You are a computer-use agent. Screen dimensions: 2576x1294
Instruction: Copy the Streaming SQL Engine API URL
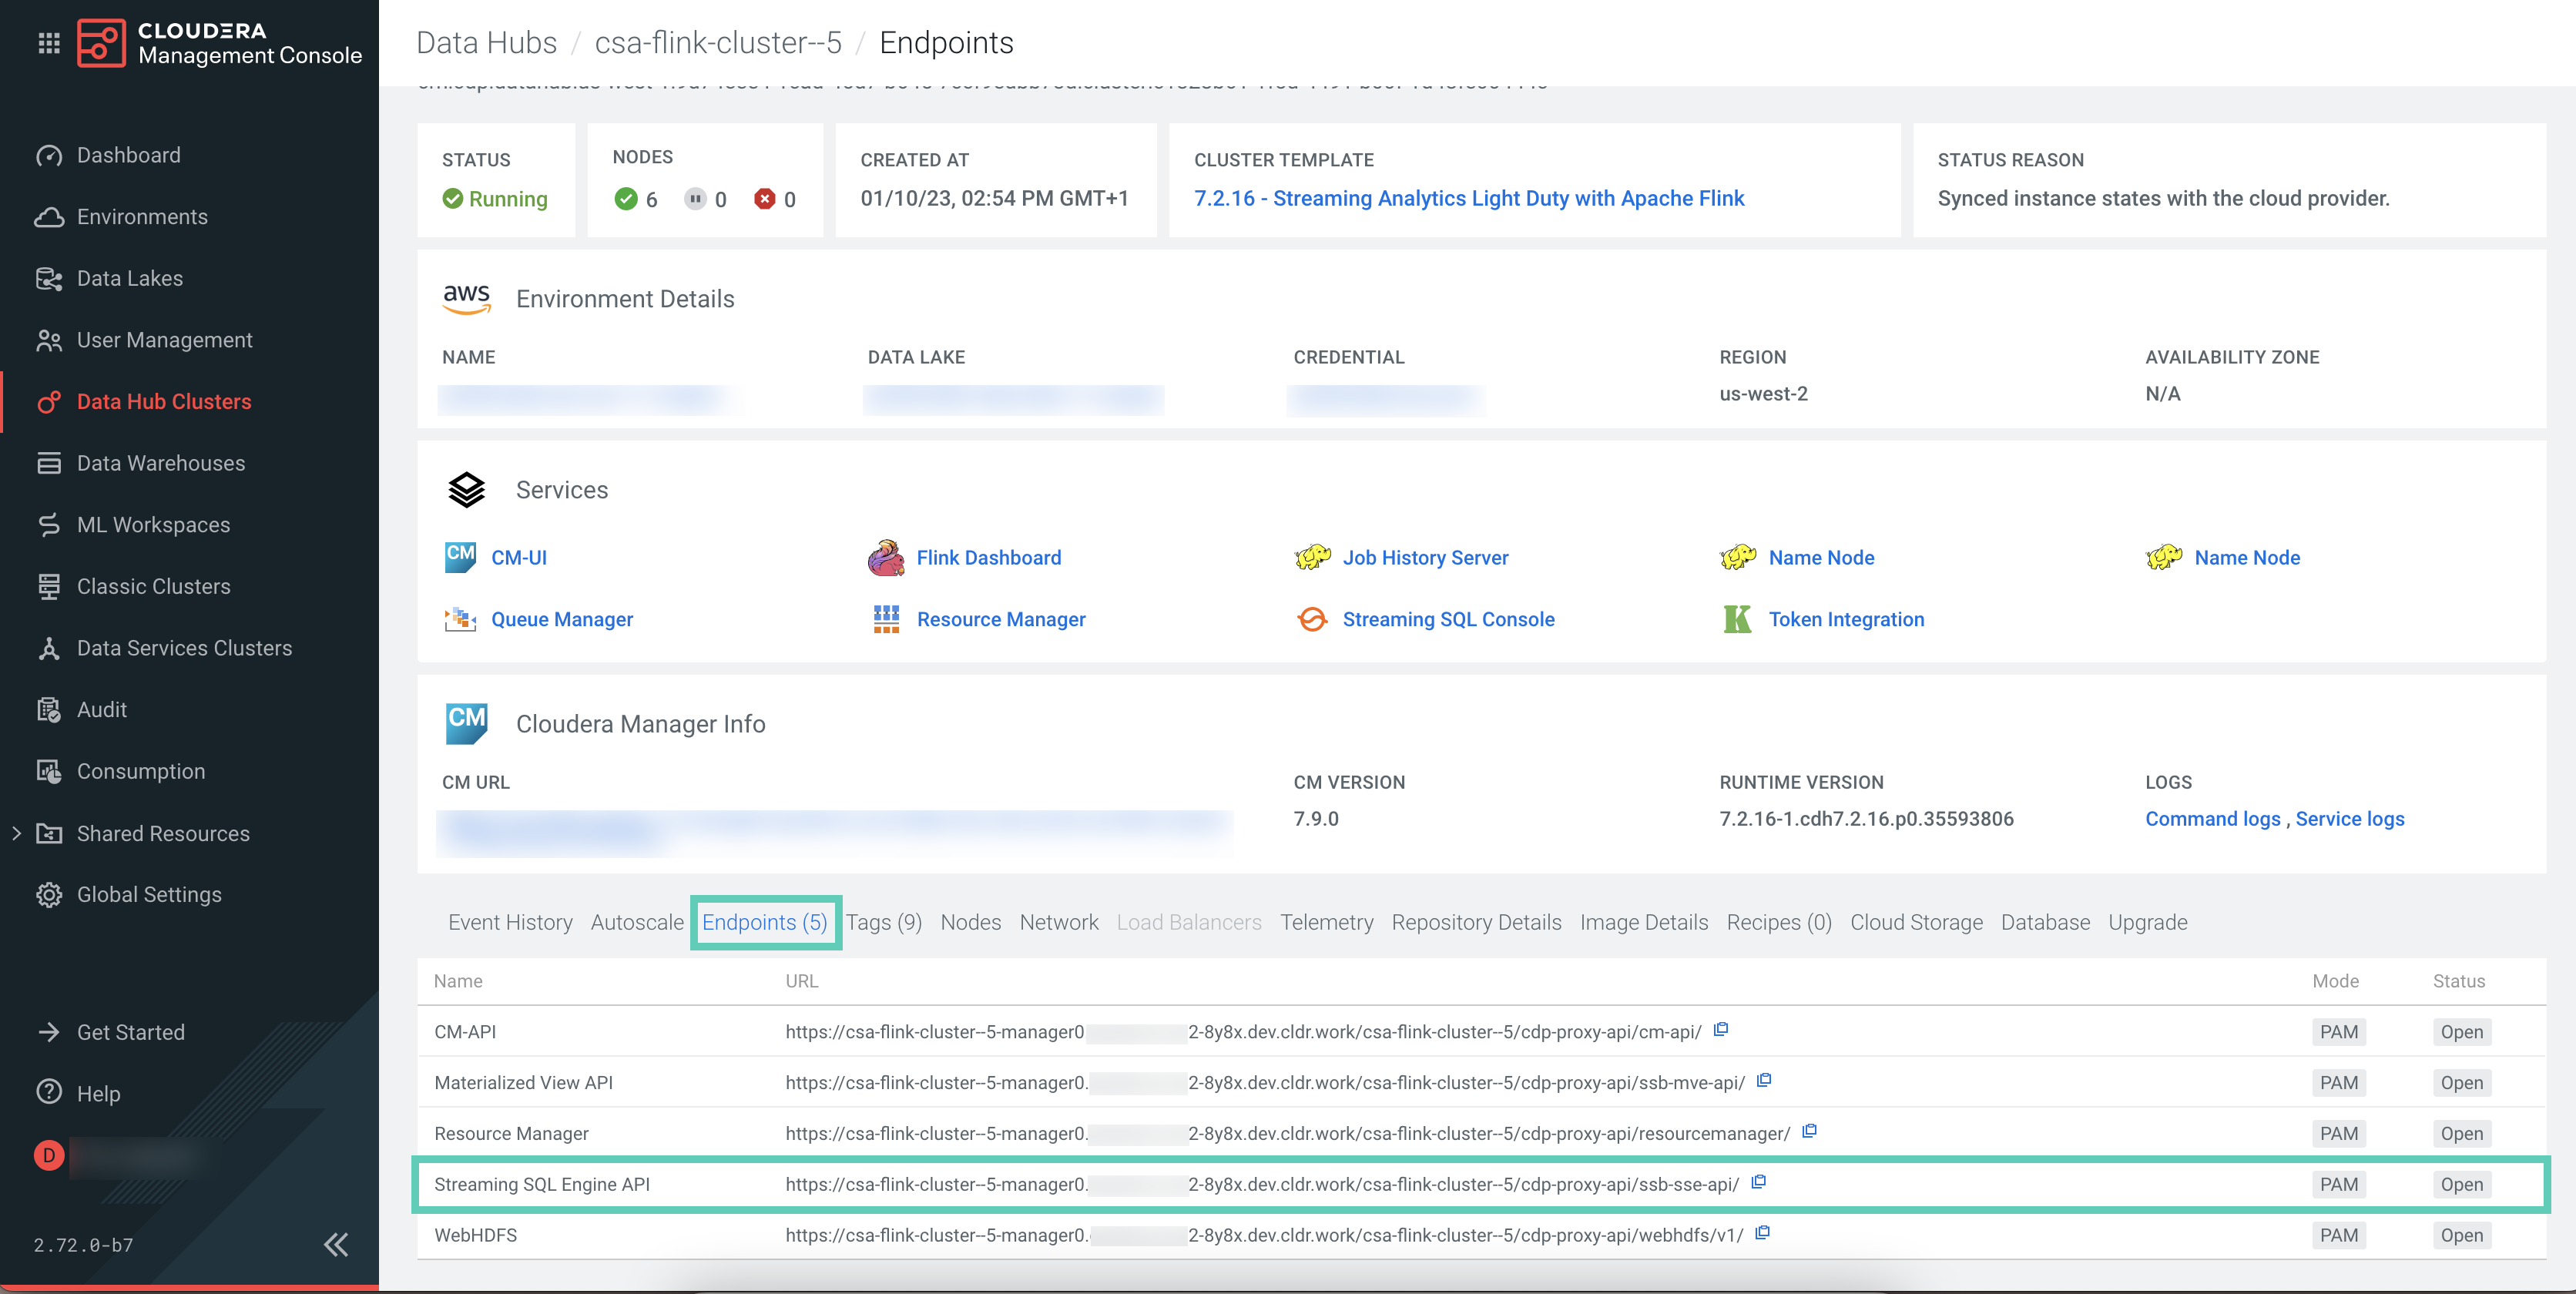coord(1758,1182)
